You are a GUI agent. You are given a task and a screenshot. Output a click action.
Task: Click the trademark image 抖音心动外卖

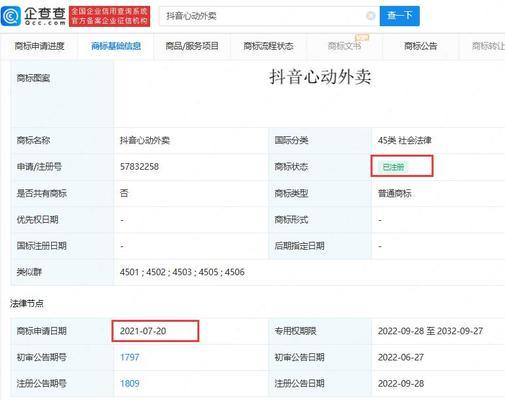point(320,77)
